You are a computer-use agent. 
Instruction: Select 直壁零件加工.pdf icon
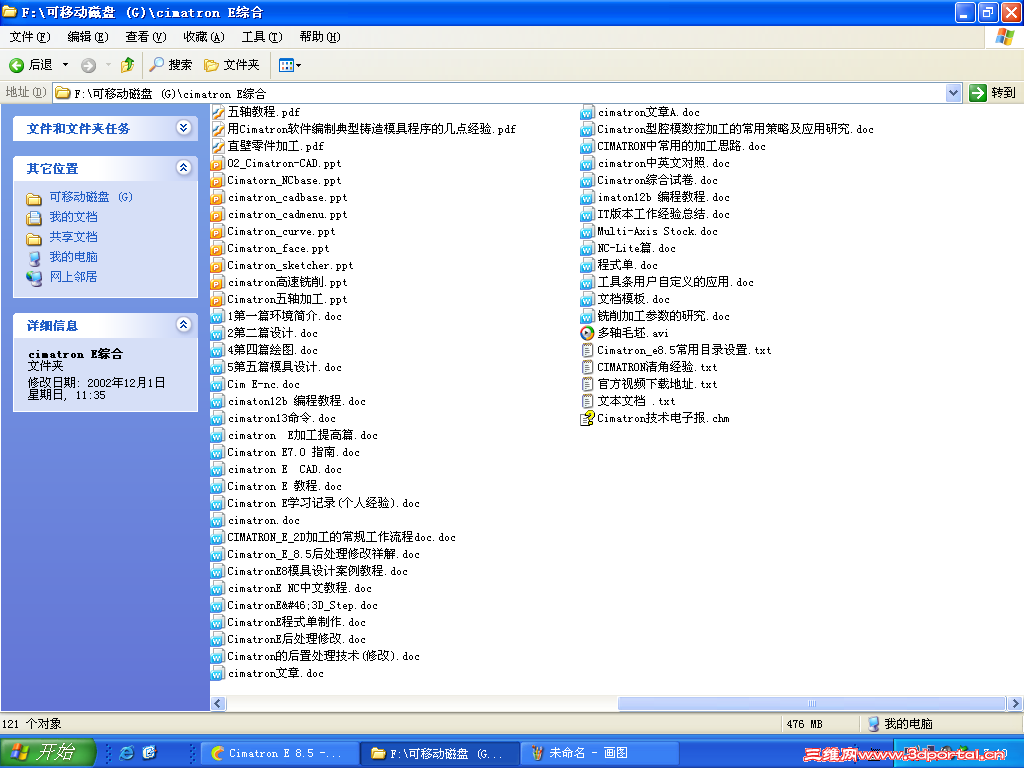218,146
